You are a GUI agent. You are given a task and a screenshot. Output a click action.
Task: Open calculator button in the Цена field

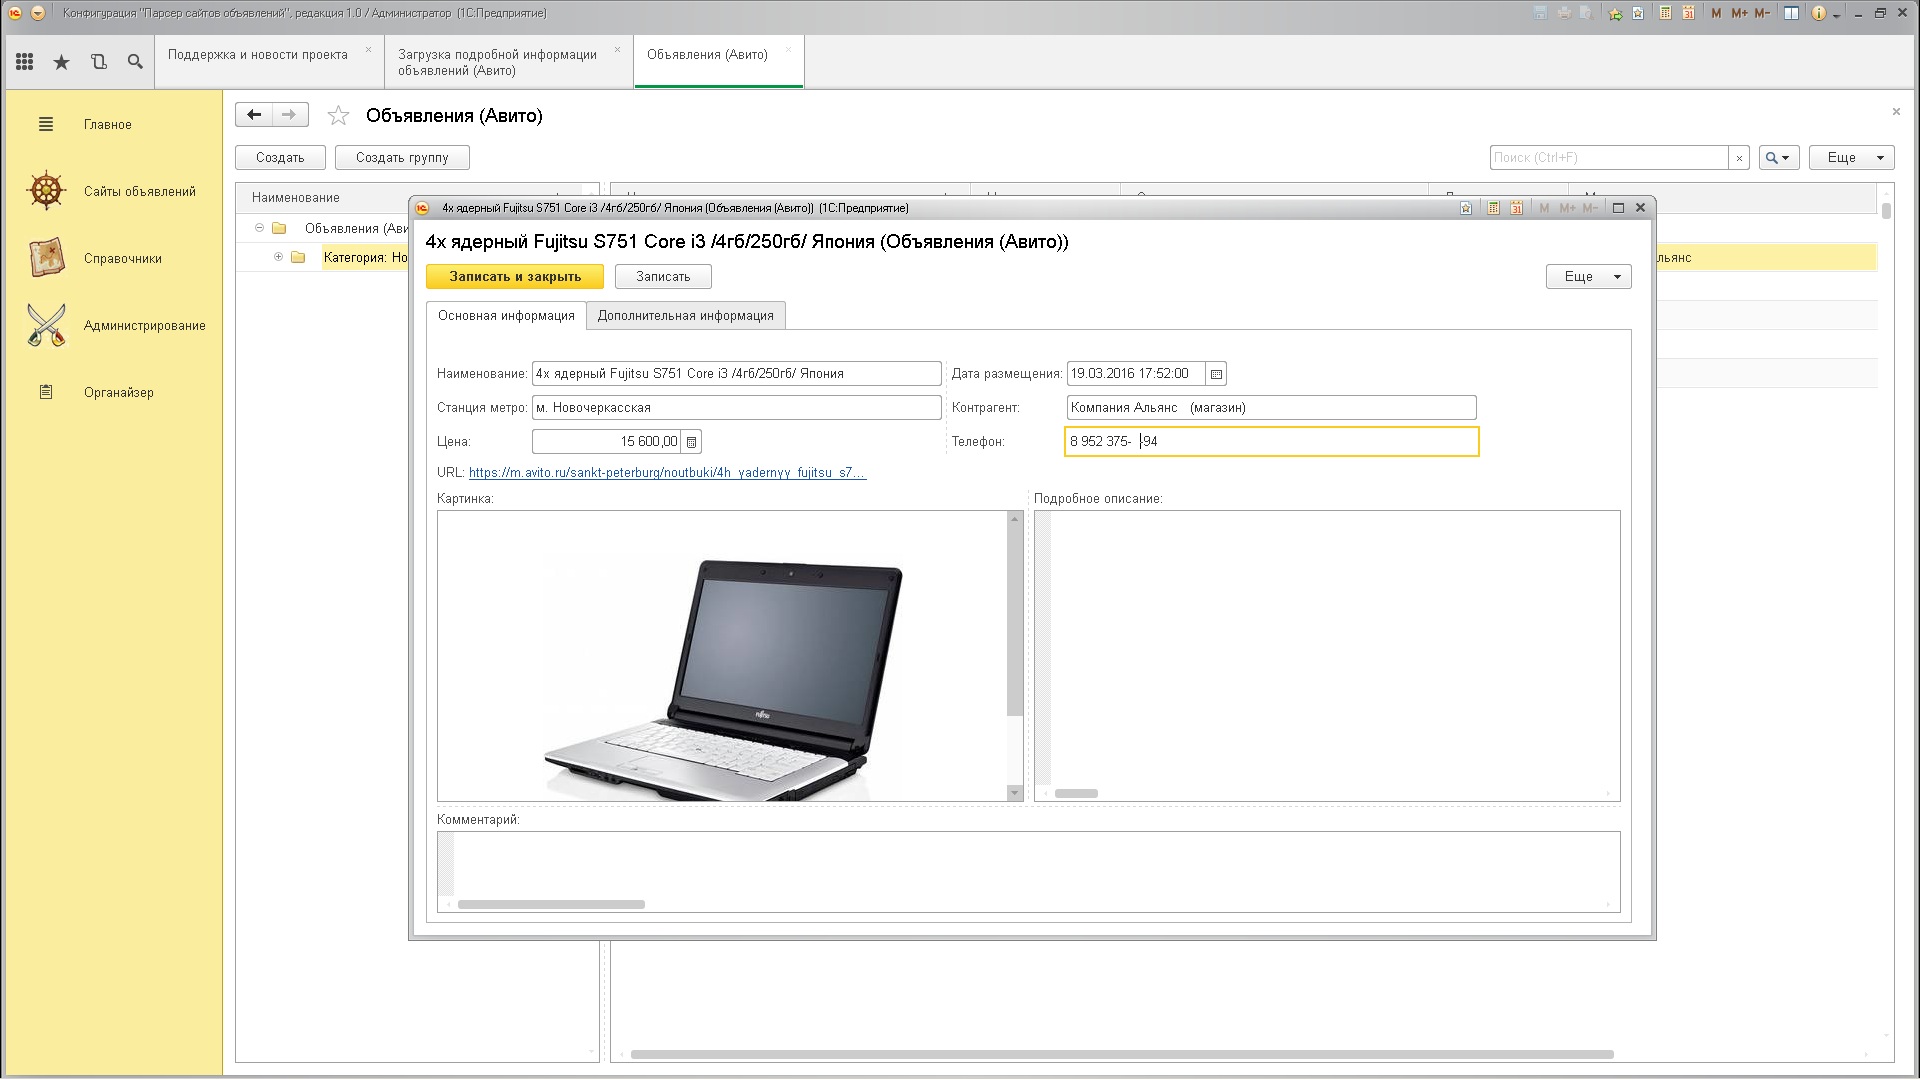691,442
